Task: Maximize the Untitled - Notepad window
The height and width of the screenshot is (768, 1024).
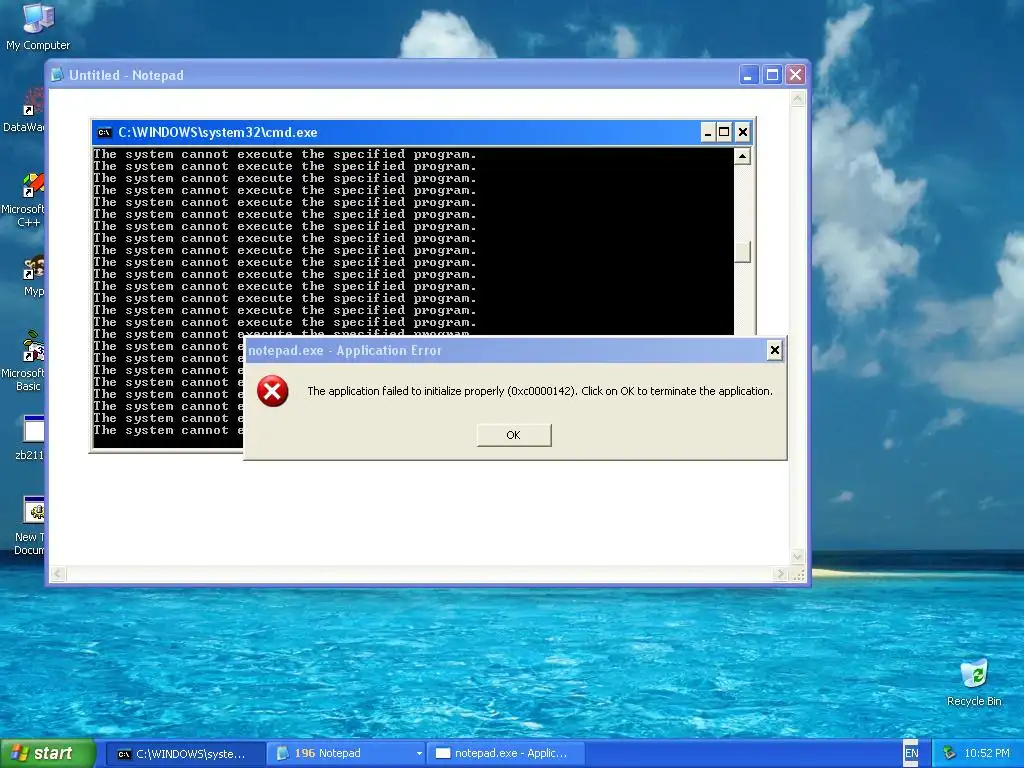Action: click(x=772, y=75)
